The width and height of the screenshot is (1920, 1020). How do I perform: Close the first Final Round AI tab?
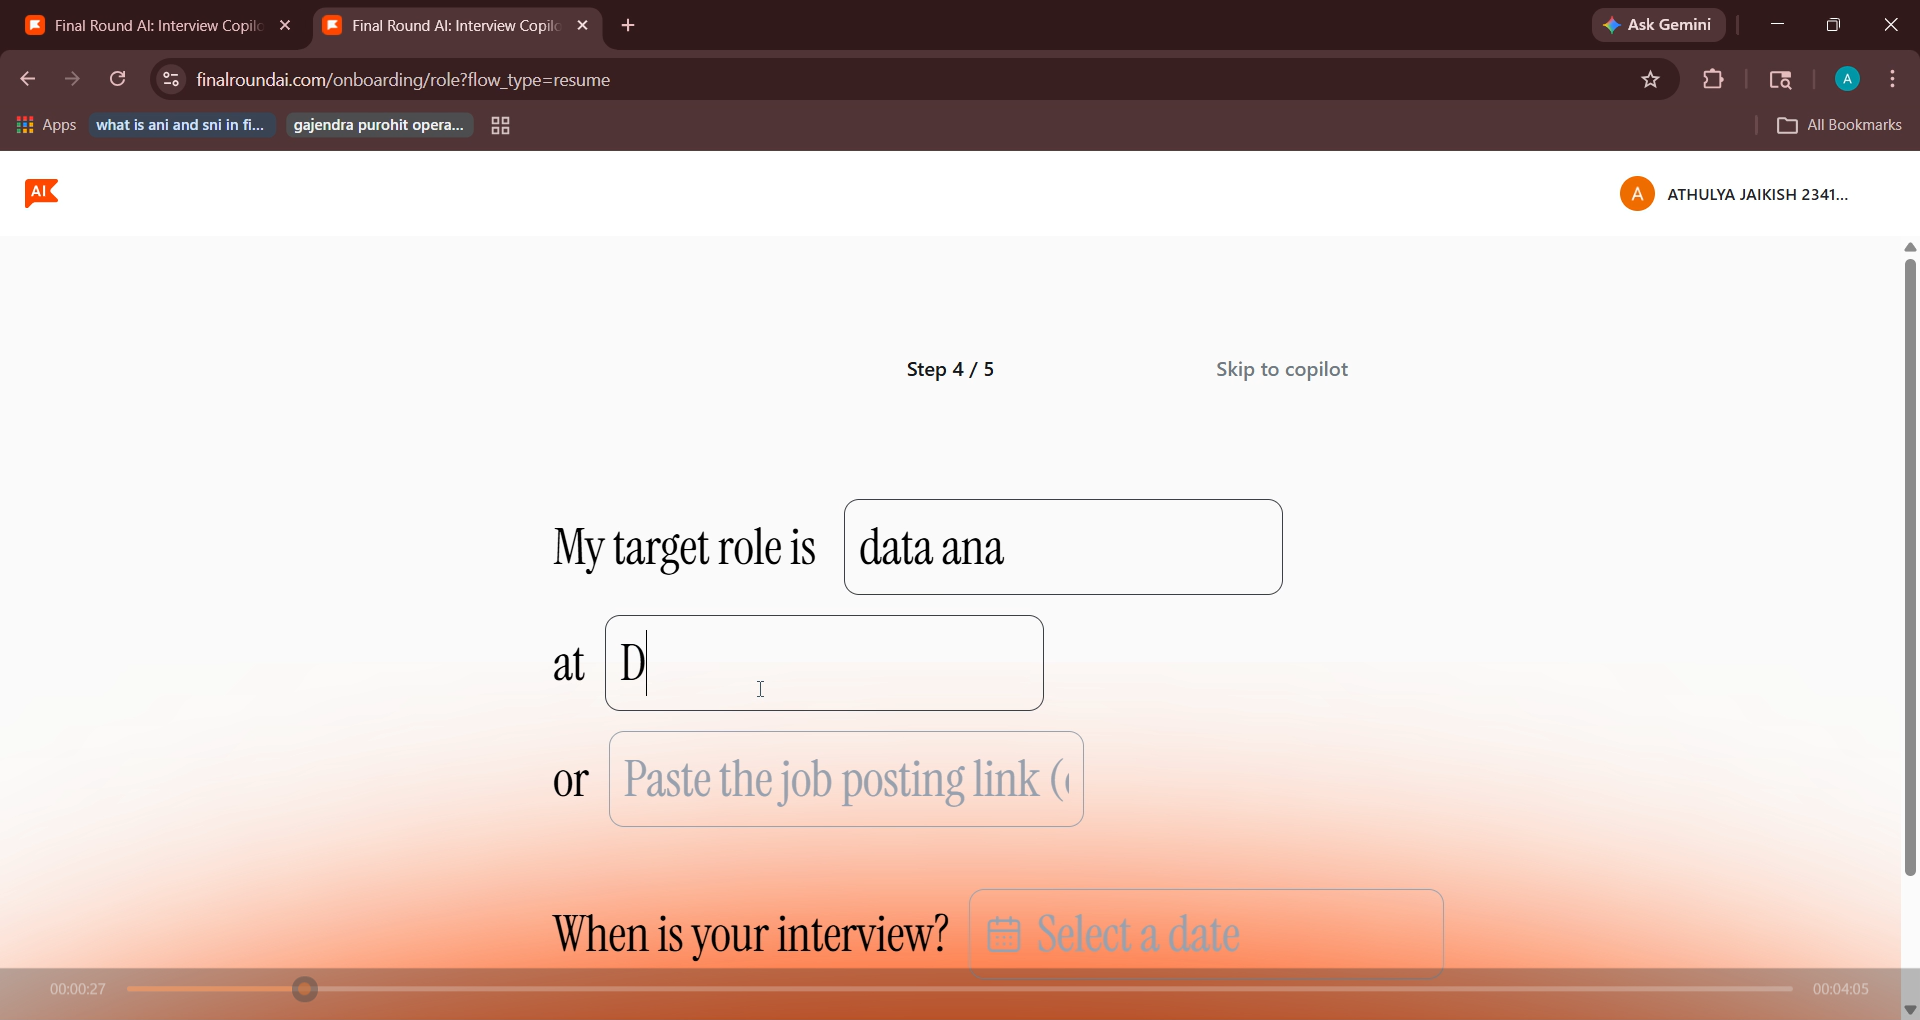coord(285,26)
